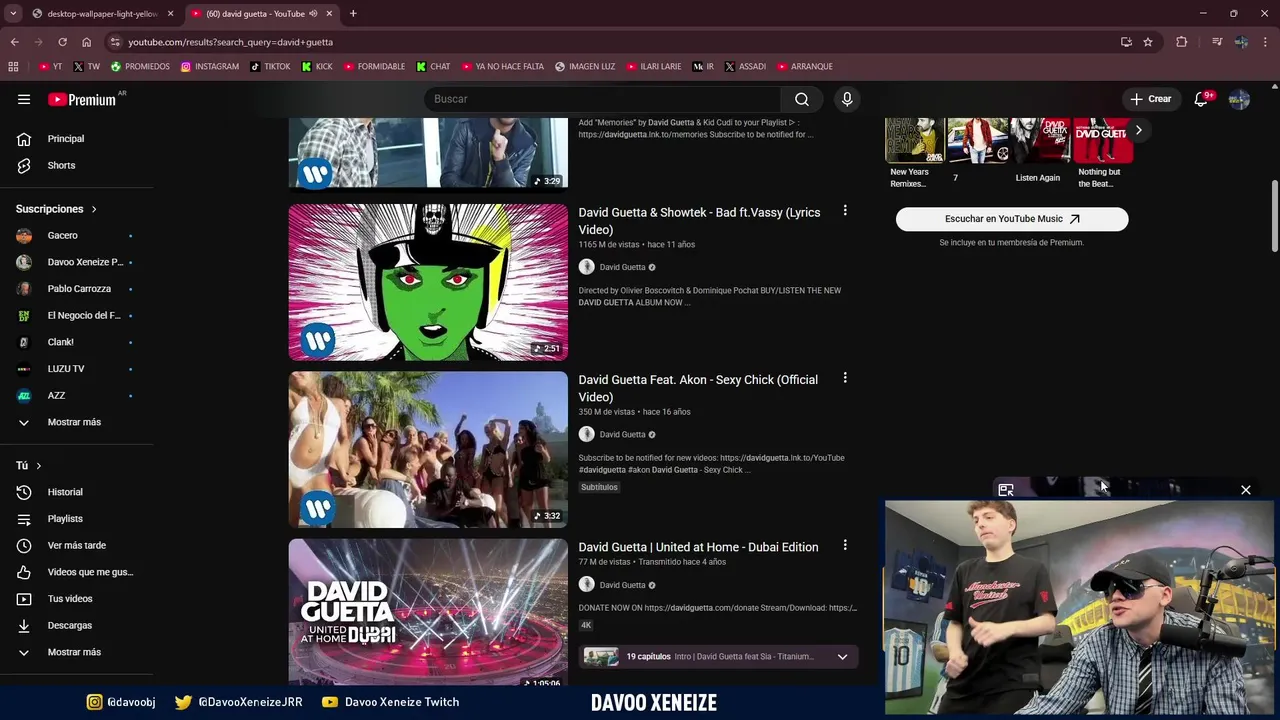Screen dimensions: 1280x720
Task: Click the browser reload button
Action: pos(62,42)
